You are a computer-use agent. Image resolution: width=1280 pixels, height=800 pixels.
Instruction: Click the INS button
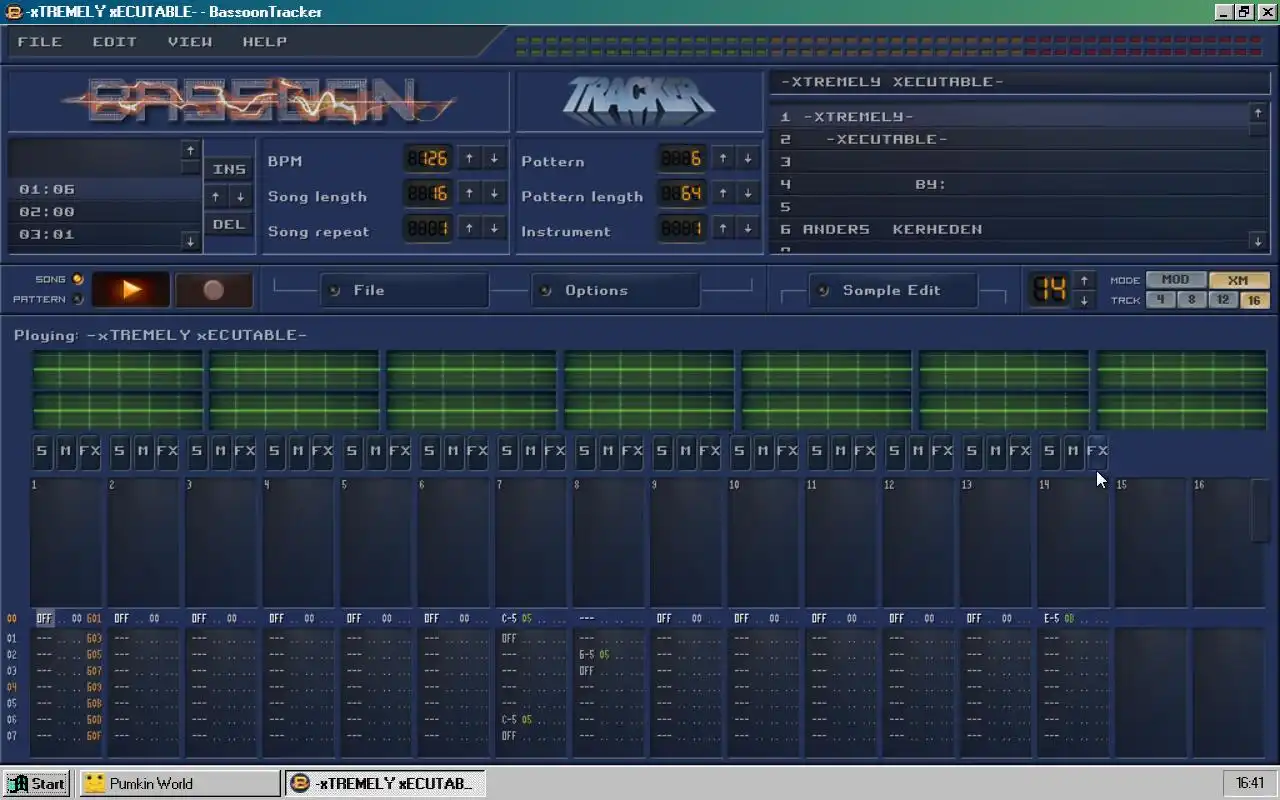coord(229,169)
